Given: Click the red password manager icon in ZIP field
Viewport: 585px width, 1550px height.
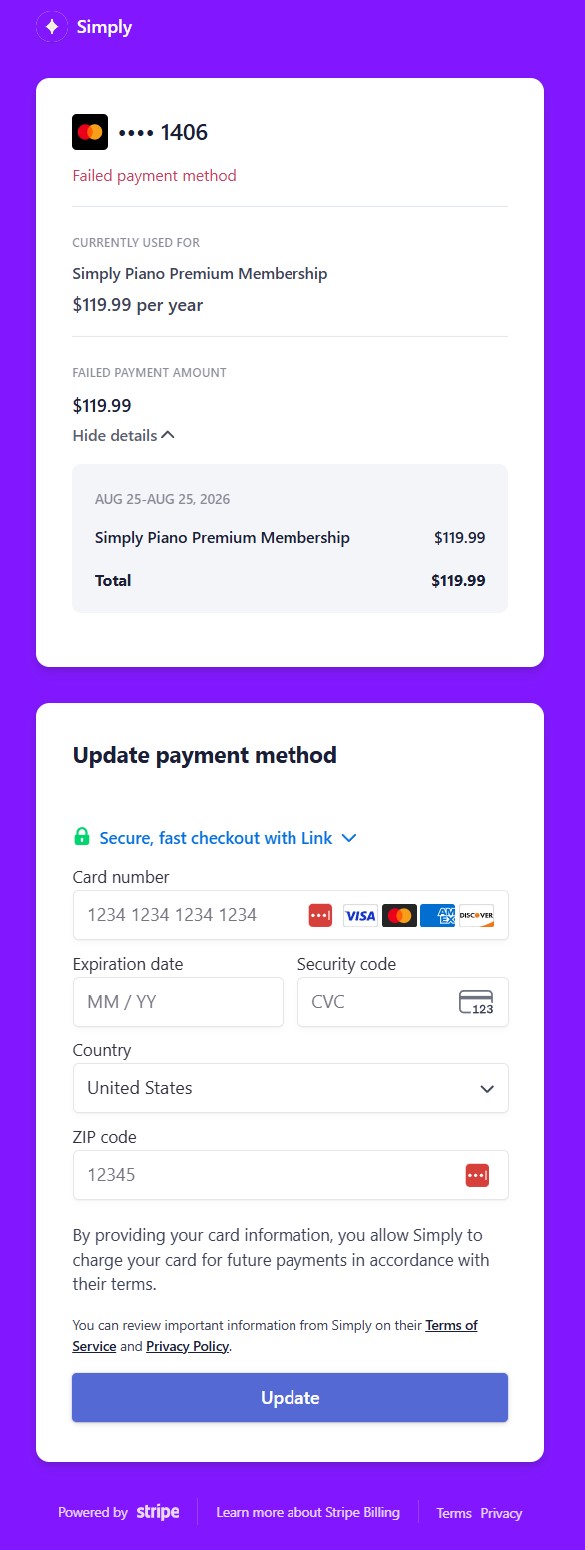Looking at the screenshot, I should point(477,1175).
